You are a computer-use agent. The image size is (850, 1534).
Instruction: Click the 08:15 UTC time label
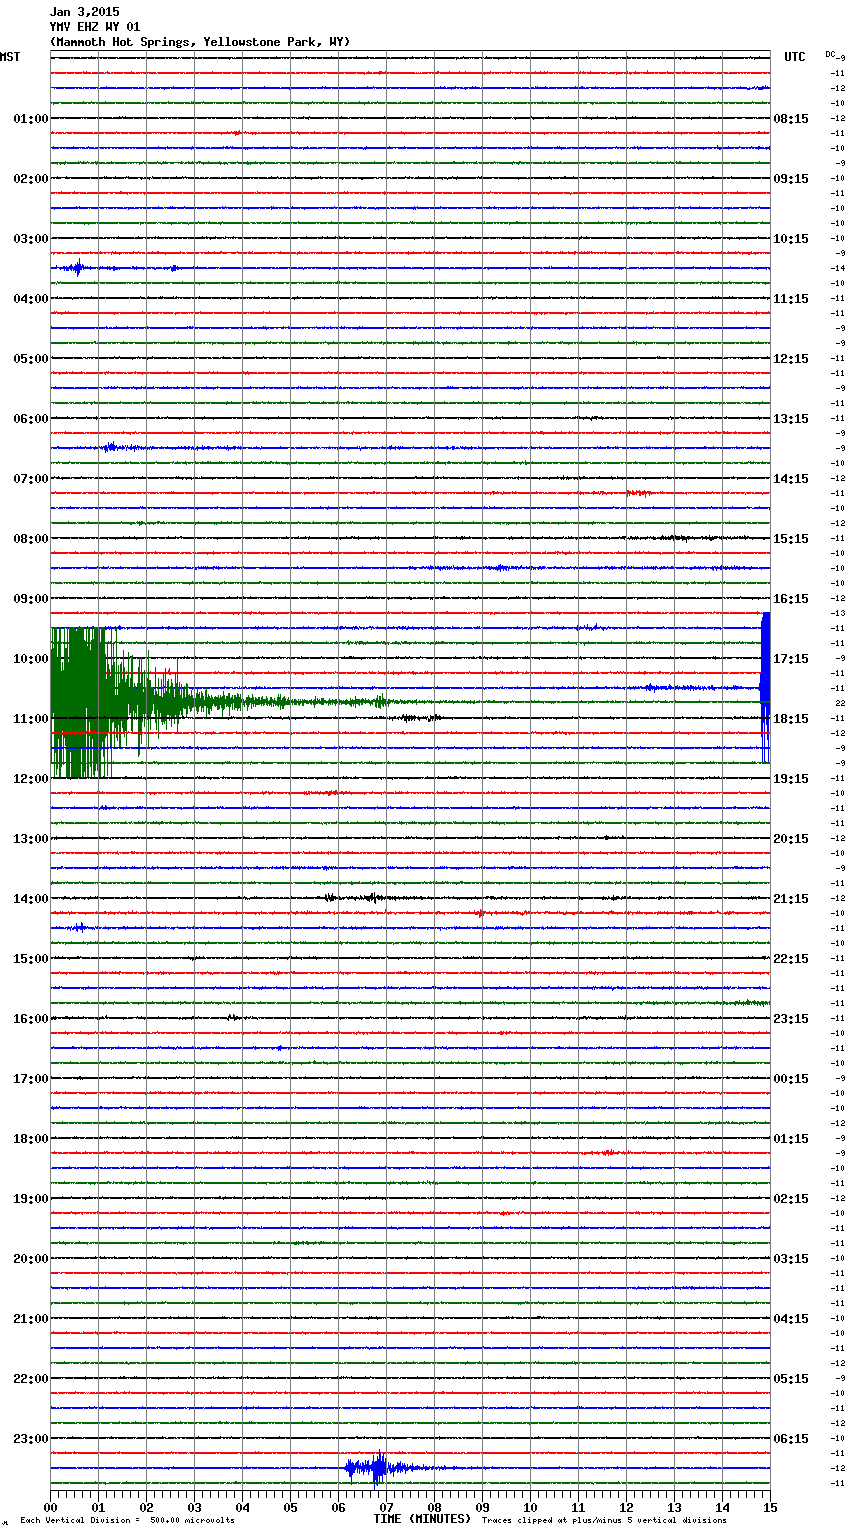[791, 119]
